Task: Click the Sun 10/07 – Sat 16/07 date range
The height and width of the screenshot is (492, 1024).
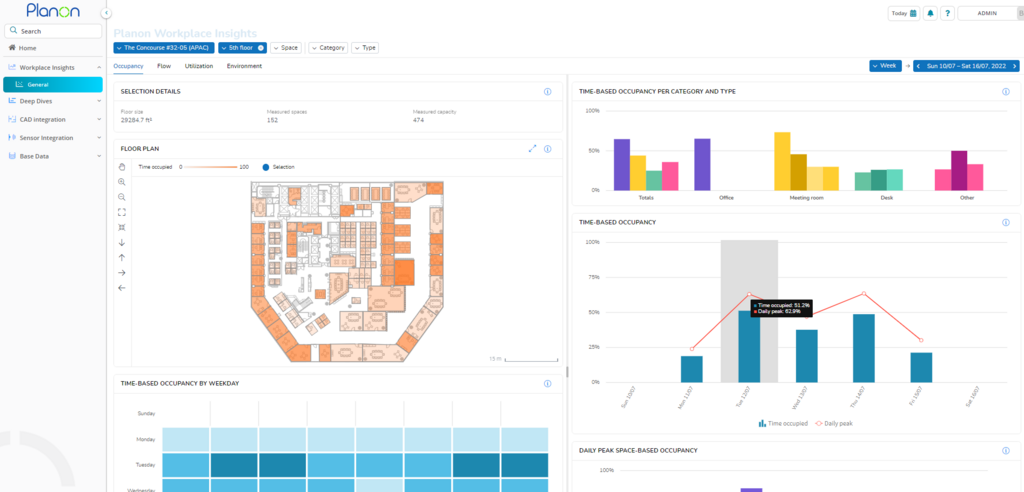Action: [x=966, y=66]
